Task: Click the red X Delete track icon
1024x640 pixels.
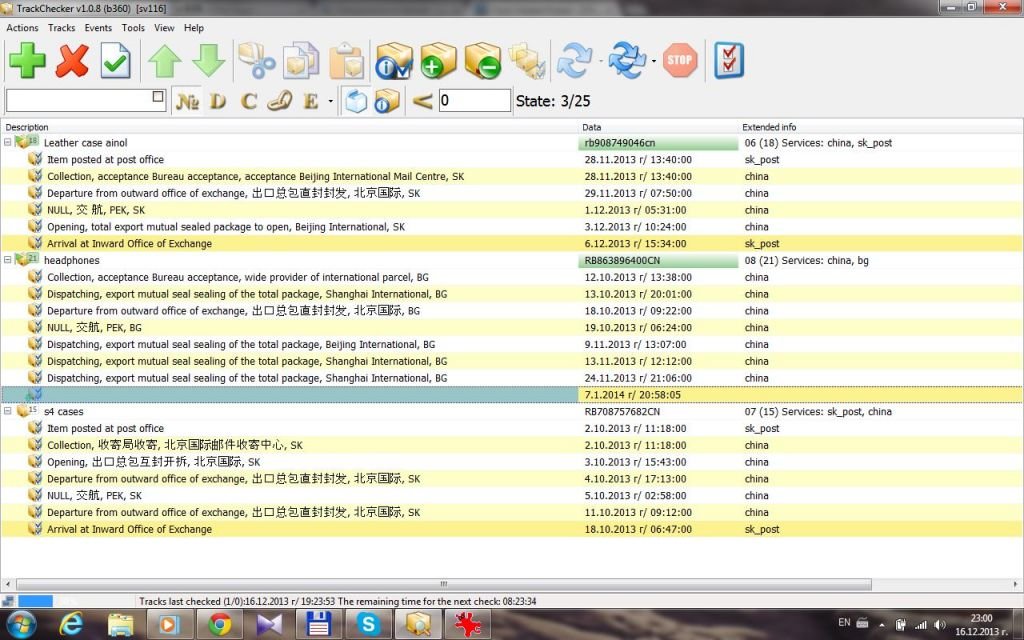Action: pos(72,61)
